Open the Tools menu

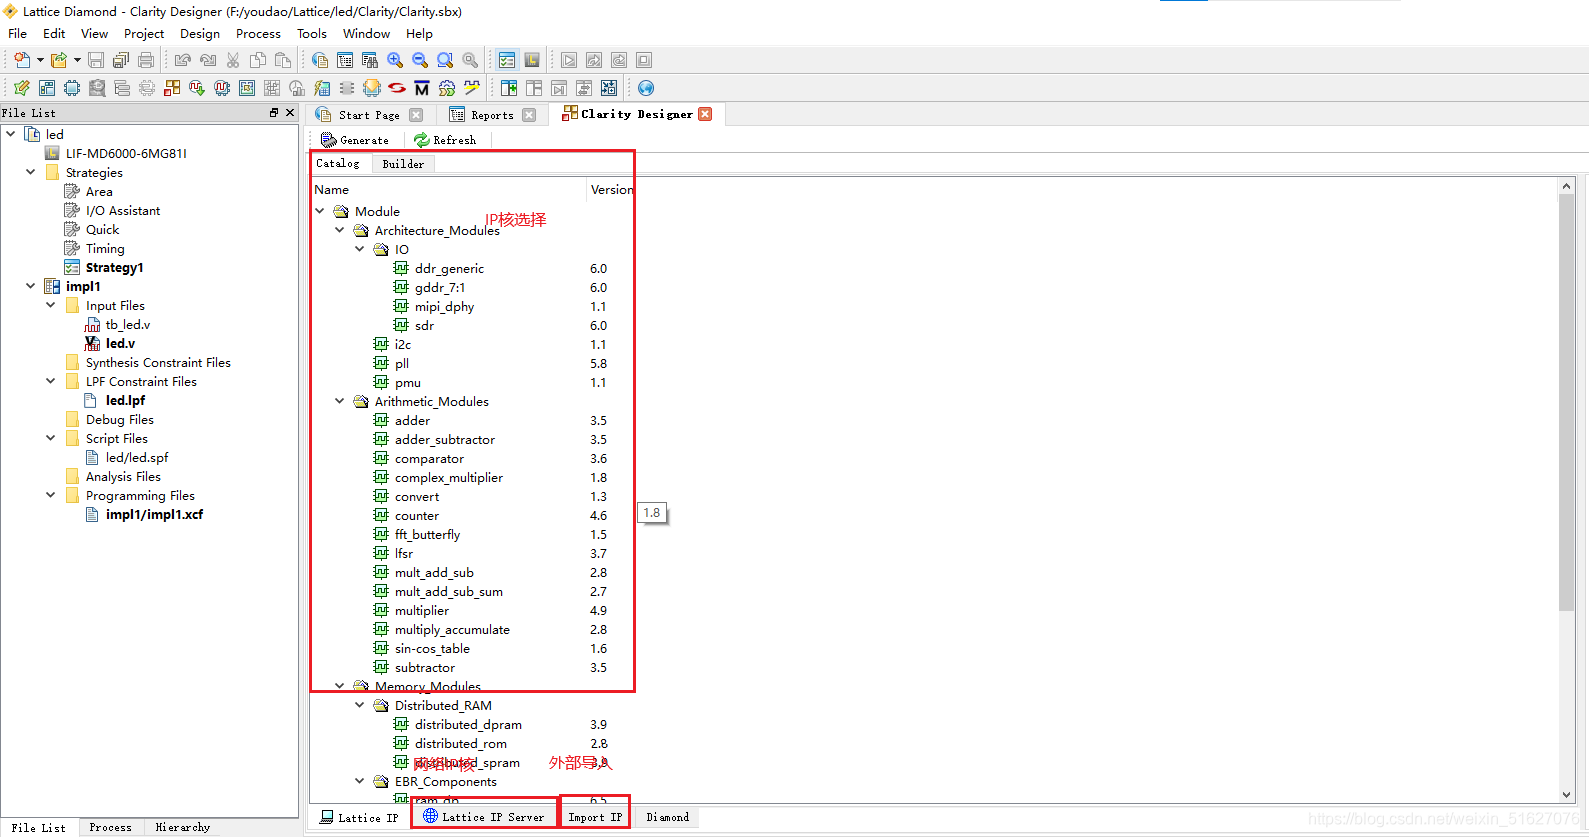coord(312,34)
